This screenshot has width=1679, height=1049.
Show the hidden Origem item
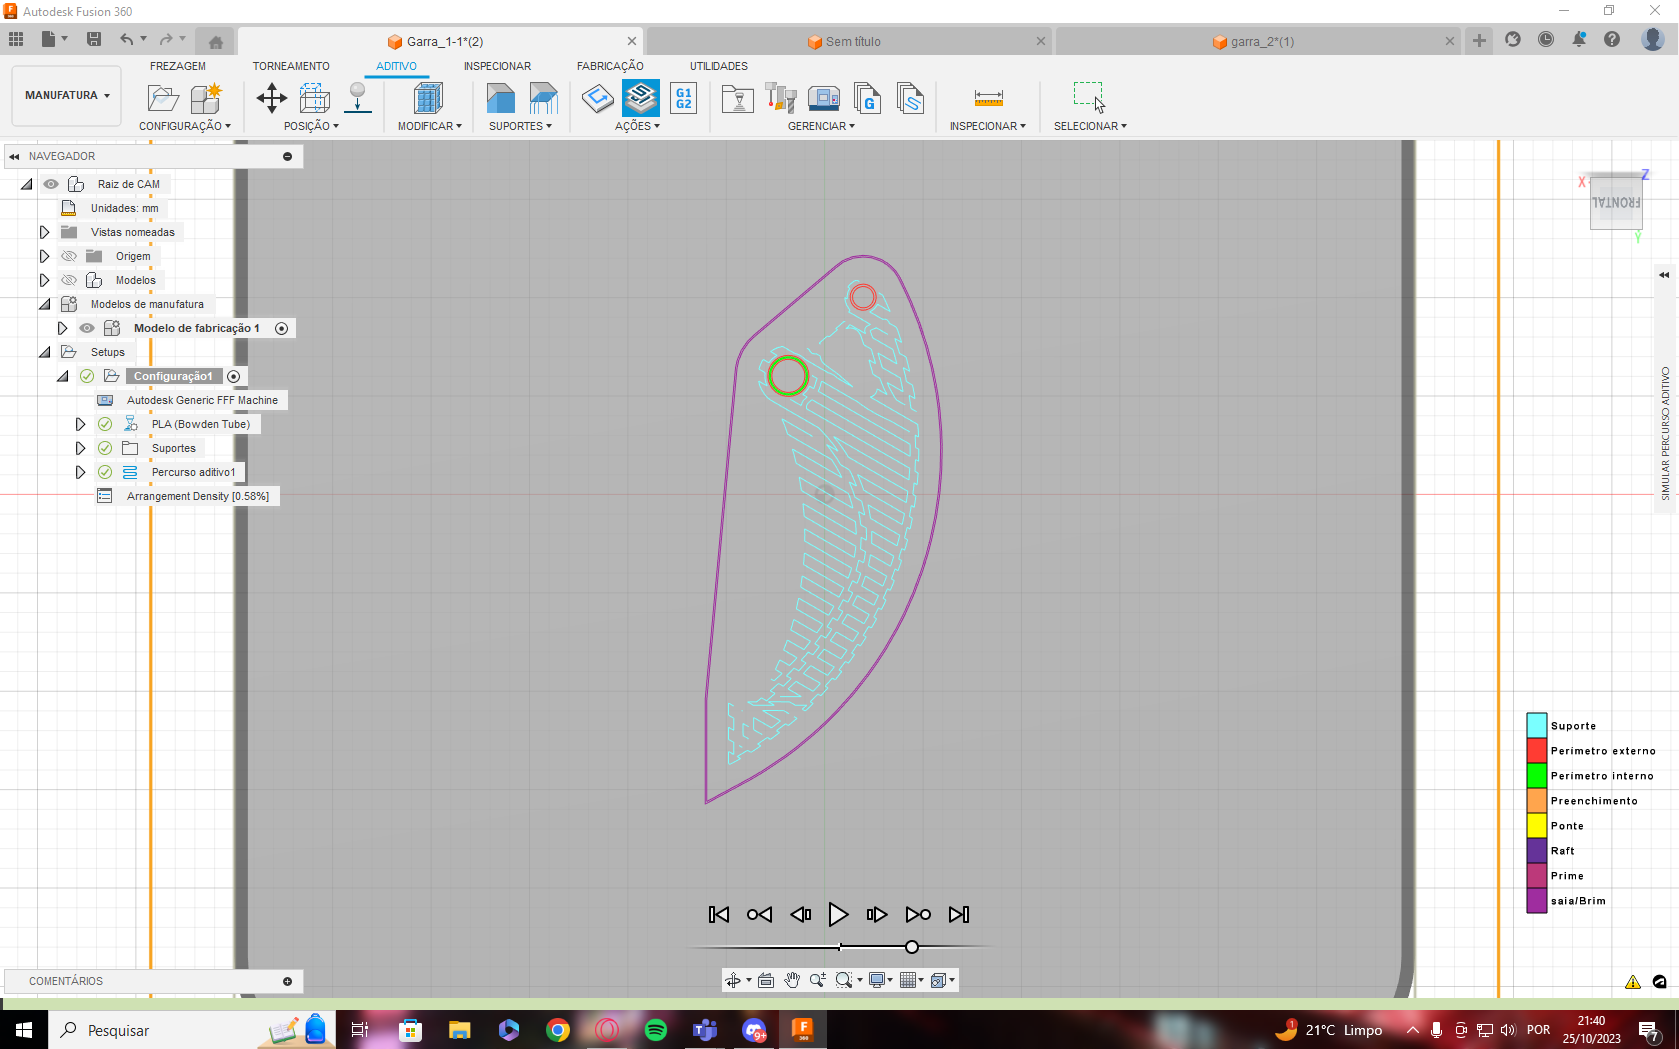tap(69, 256)
